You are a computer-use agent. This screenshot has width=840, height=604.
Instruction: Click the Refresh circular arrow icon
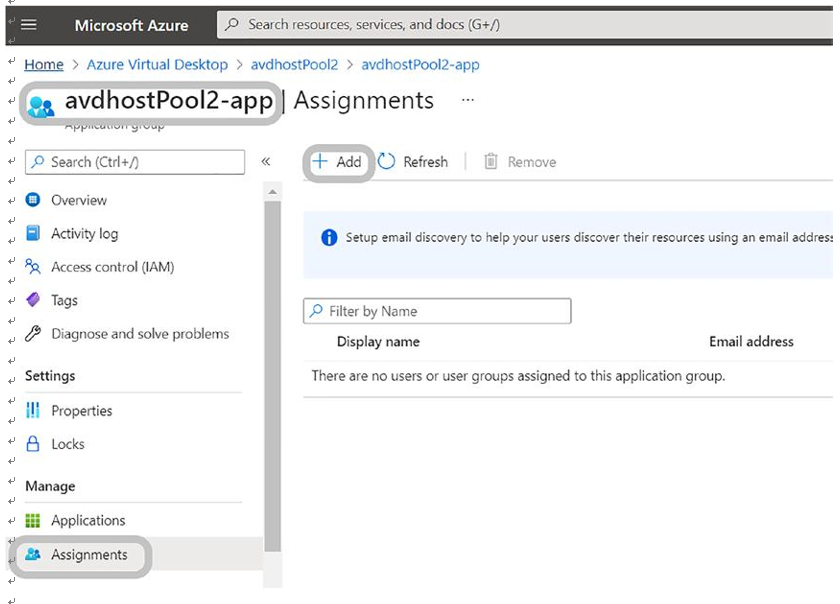[386, 161]
